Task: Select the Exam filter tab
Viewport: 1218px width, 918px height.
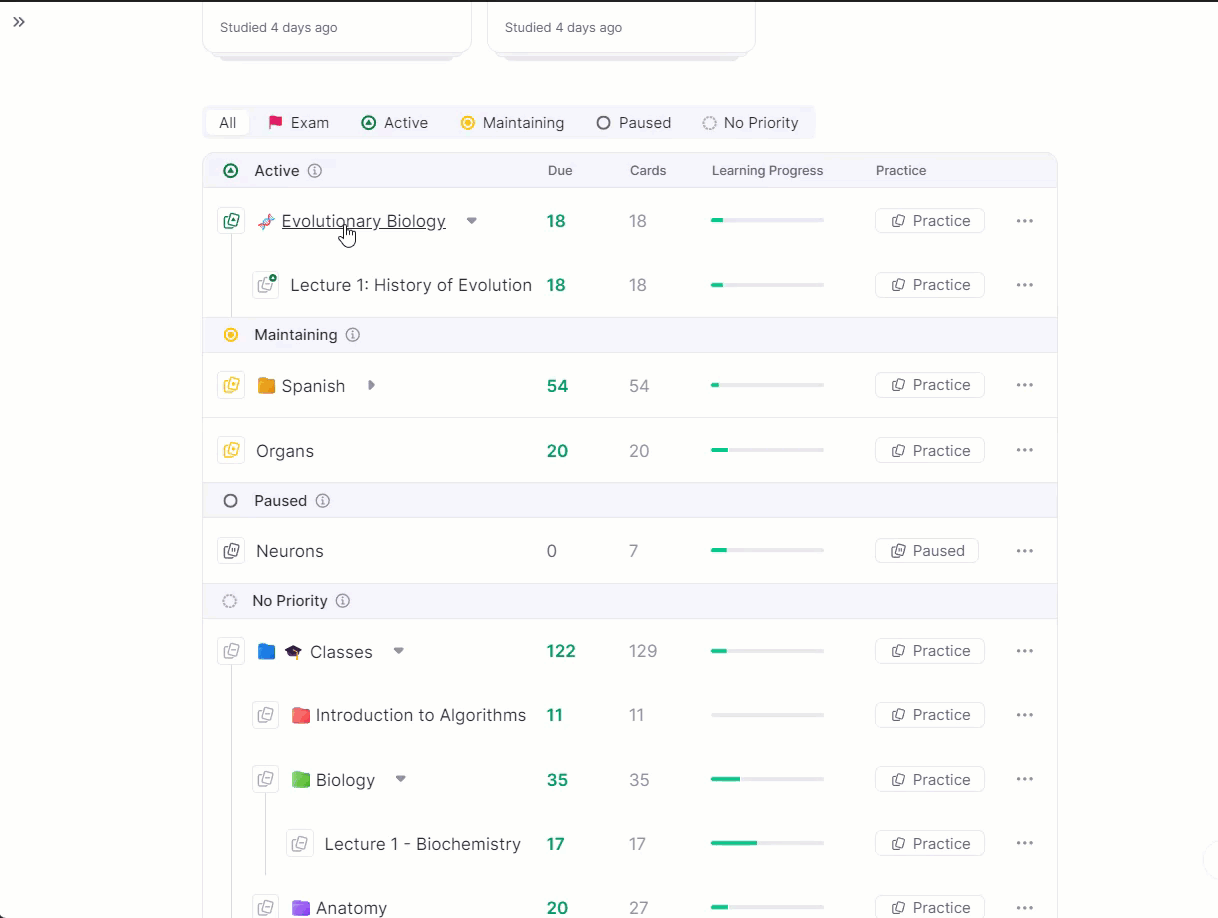Action: coord(298,123)
